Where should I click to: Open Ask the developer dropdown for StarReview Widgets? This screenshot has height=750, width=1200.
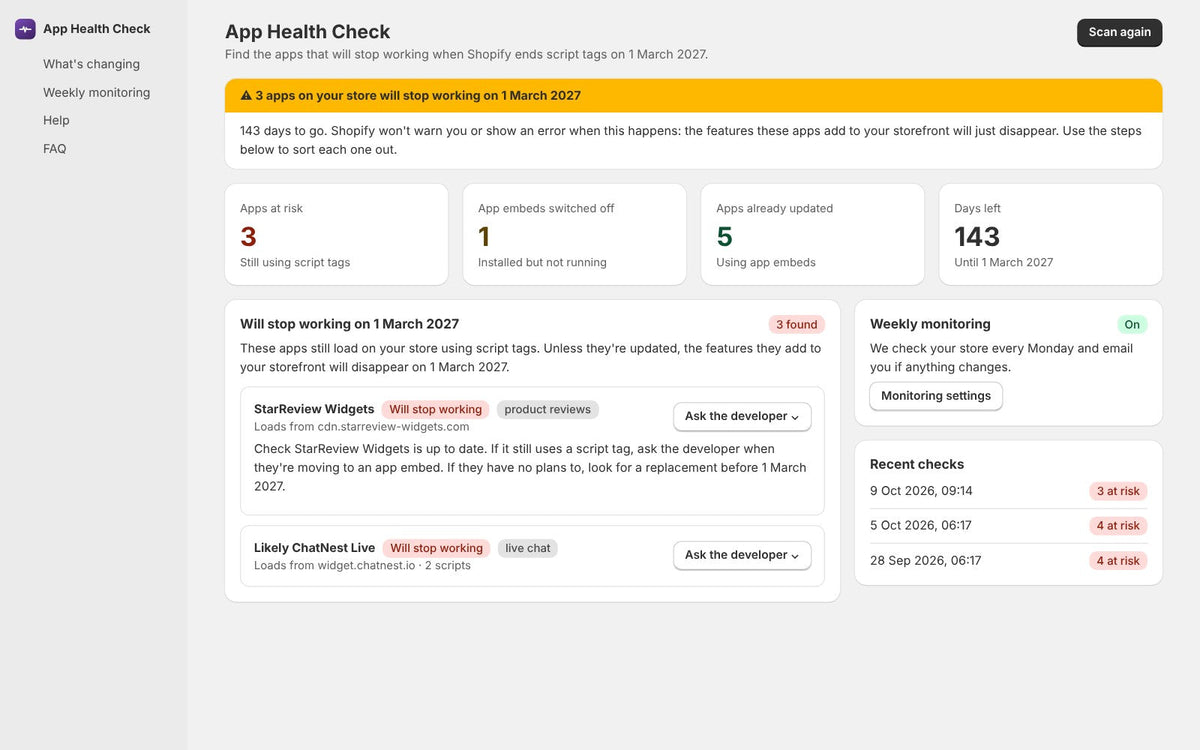coord(742,416)
